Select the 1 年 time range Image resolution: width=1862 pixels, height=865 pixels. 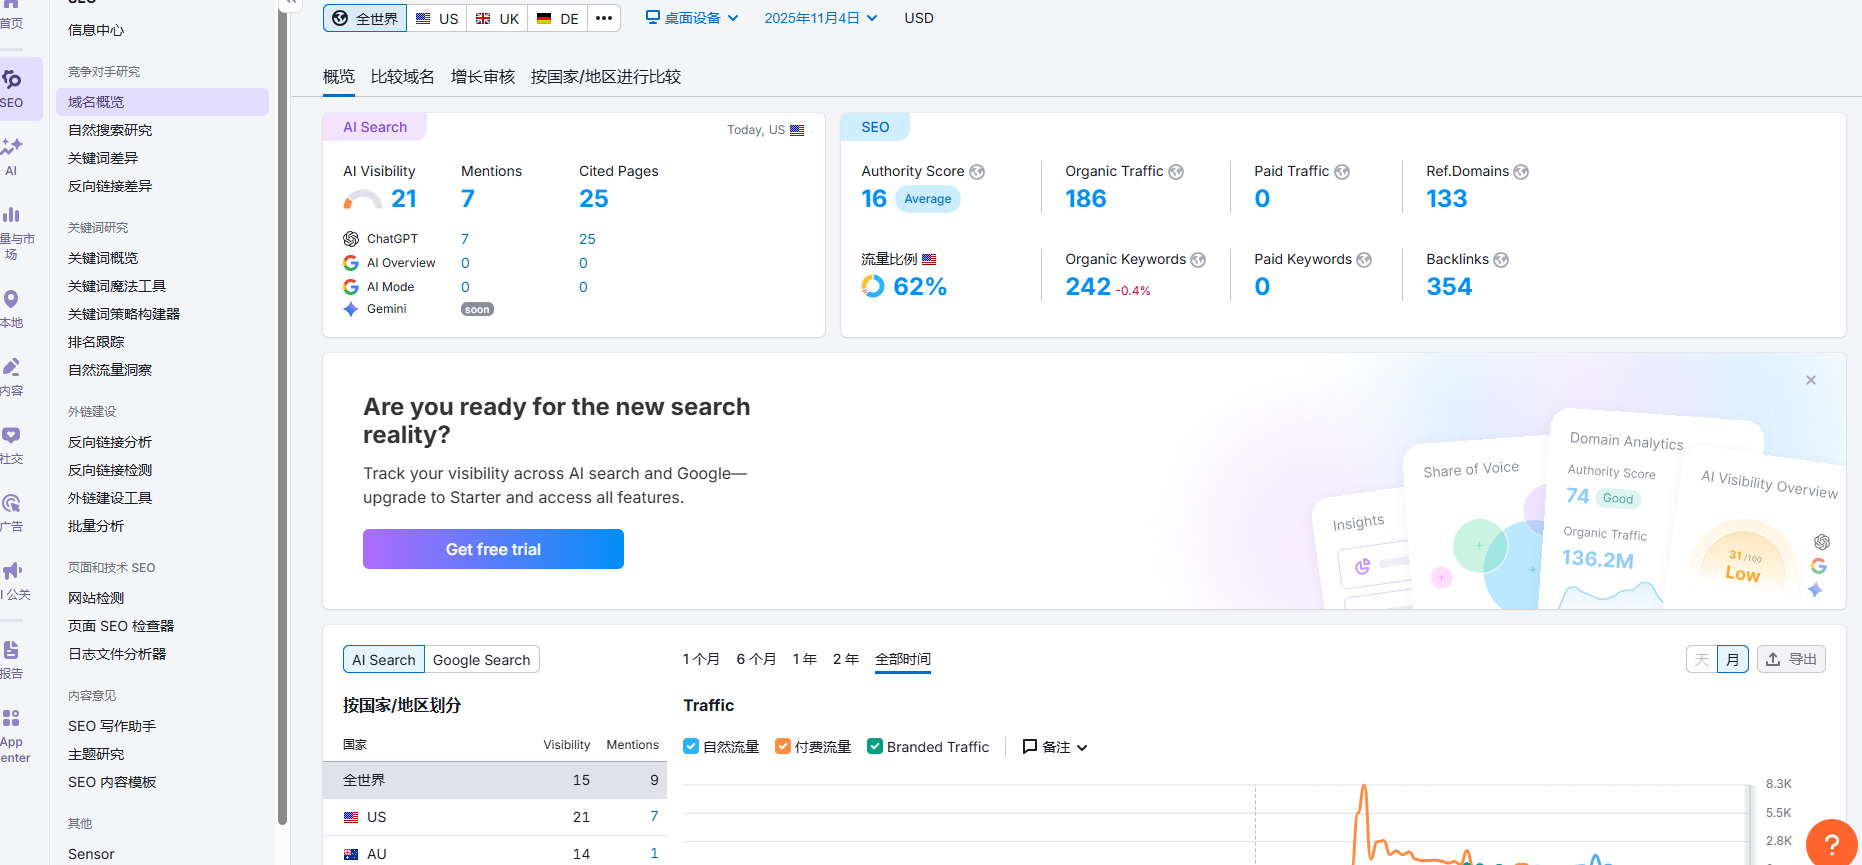[x=805, y=659]
